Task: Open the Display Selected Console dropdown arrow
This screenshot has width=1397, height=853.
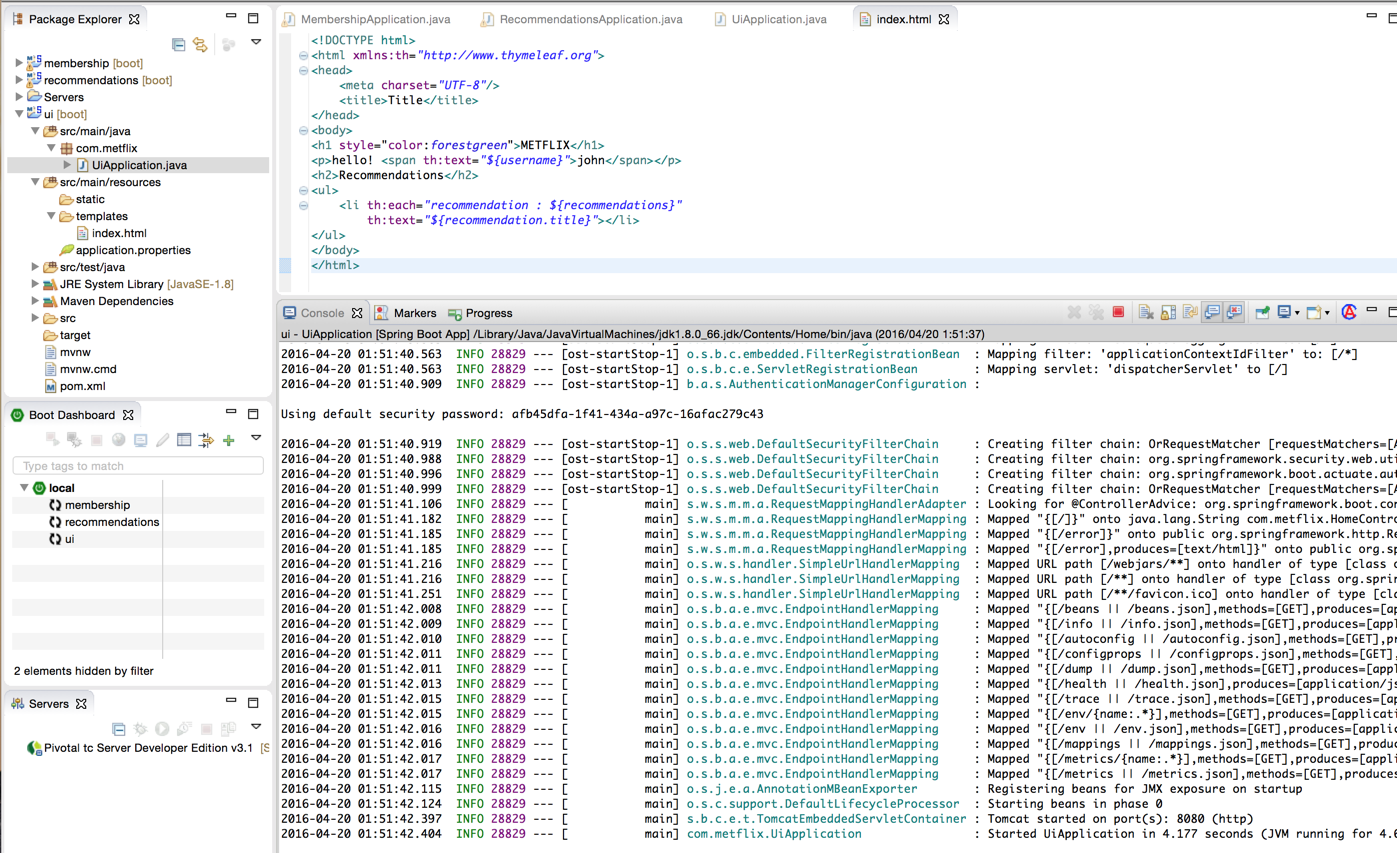Action: pyautogui.click(x=1297, y=313)
